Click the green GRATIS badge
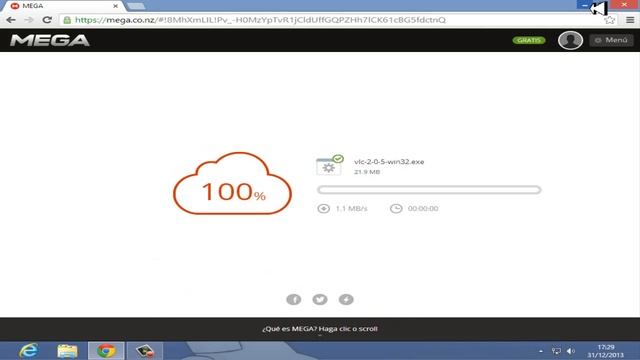Screen dimensions: 640x360 (529, 40)
